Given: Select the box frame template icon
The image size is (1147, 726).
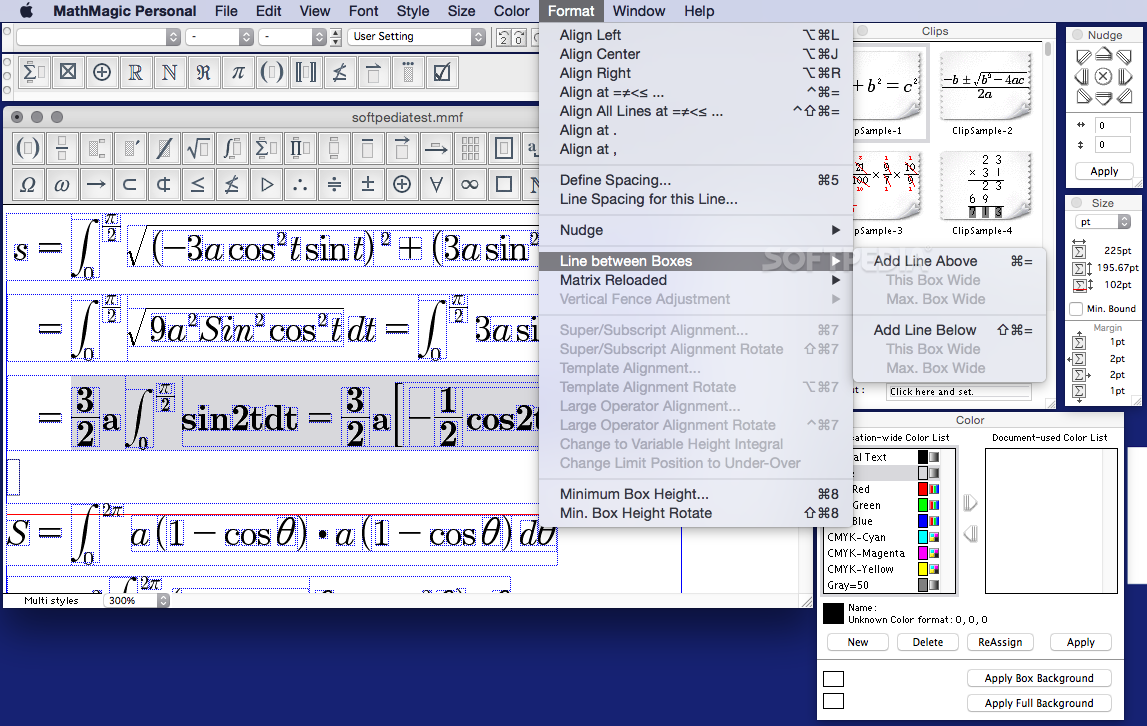Looking at the screenshot, I should (504, 149).
